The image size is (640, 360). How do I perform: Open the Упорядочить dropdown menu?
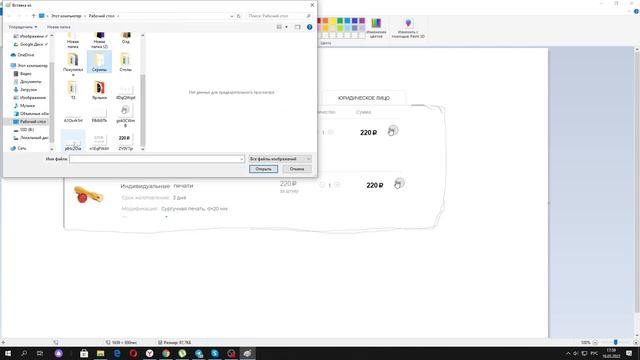[23, 27]
